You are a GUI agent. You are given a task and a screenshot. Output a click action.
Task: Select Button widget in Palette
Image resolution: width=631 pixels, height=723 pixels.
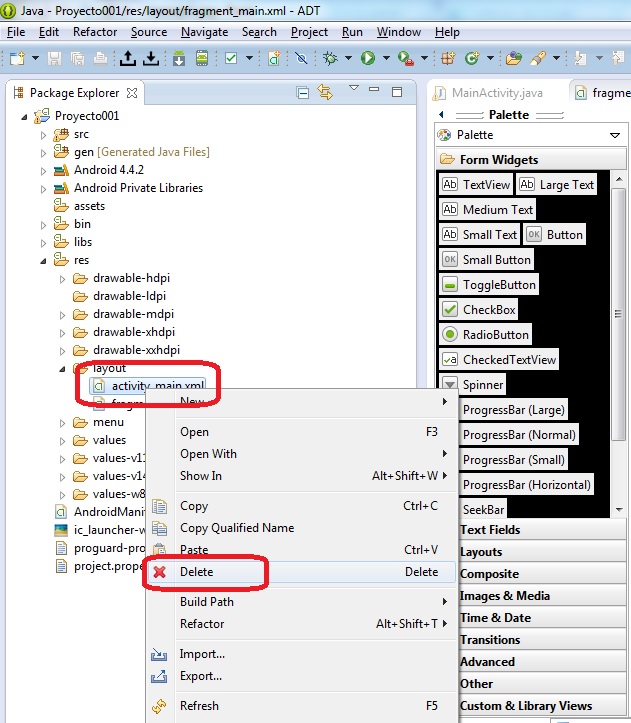[x=554, y=234]
